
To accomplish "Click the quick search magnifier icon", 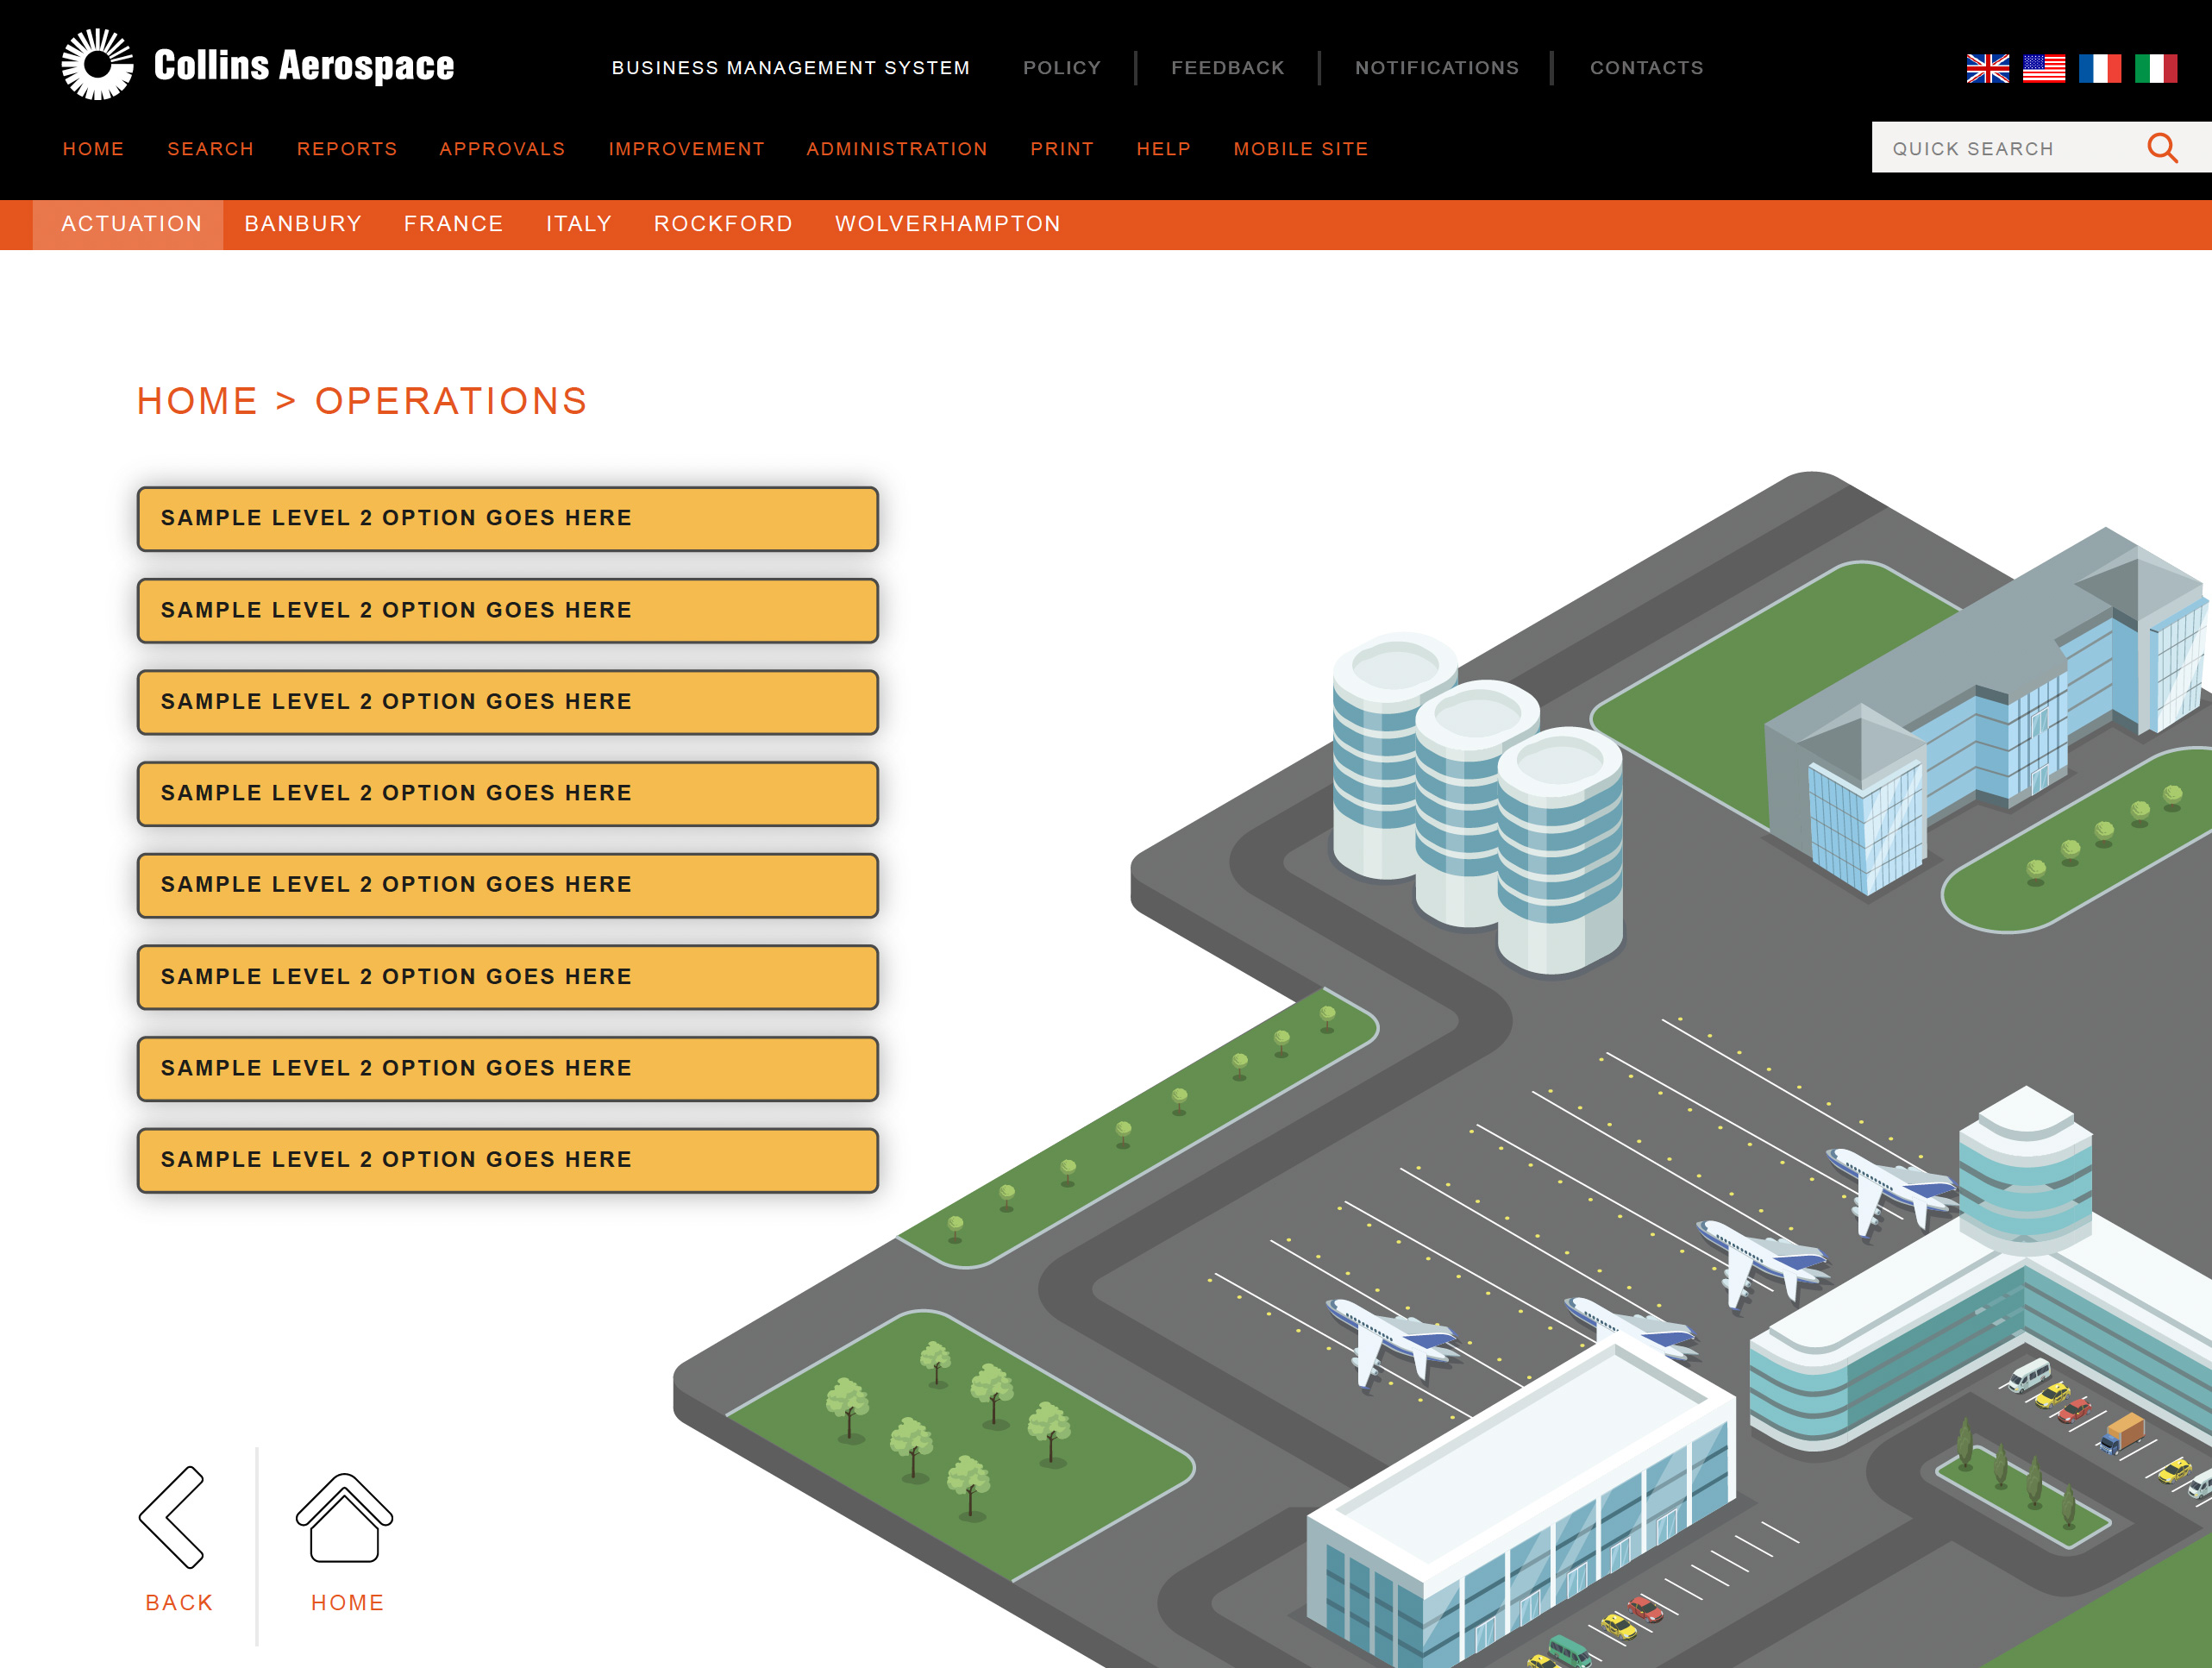I will click(x=2162, y=148).
